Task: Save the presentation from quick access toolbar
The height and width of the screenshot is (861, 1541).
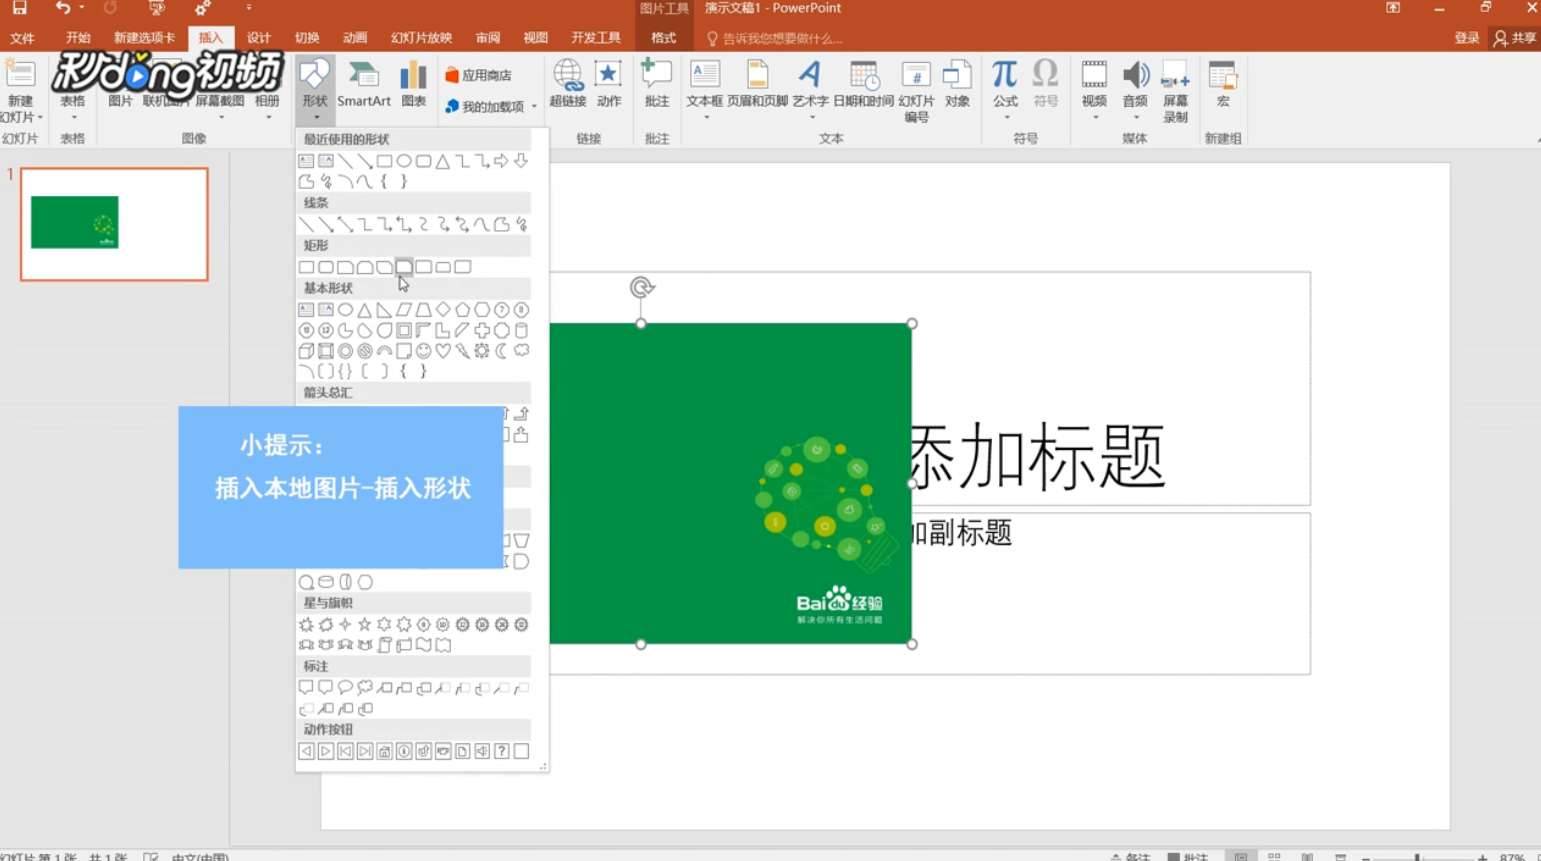Action: click(19, 8)
